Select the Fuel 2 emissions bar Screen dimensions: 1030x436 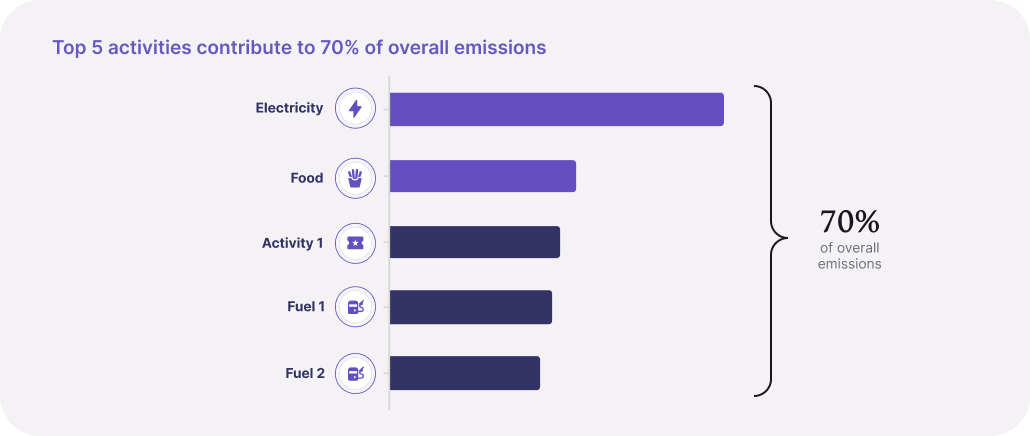pyautogui.click(x=465, y=373)
